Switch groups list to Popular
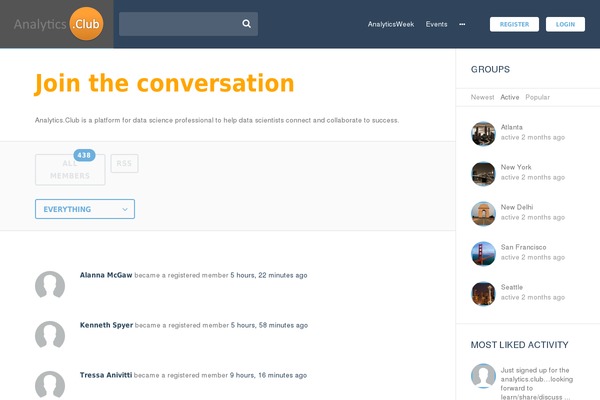This screenshot has height=400, width=600. coord(537,97)
